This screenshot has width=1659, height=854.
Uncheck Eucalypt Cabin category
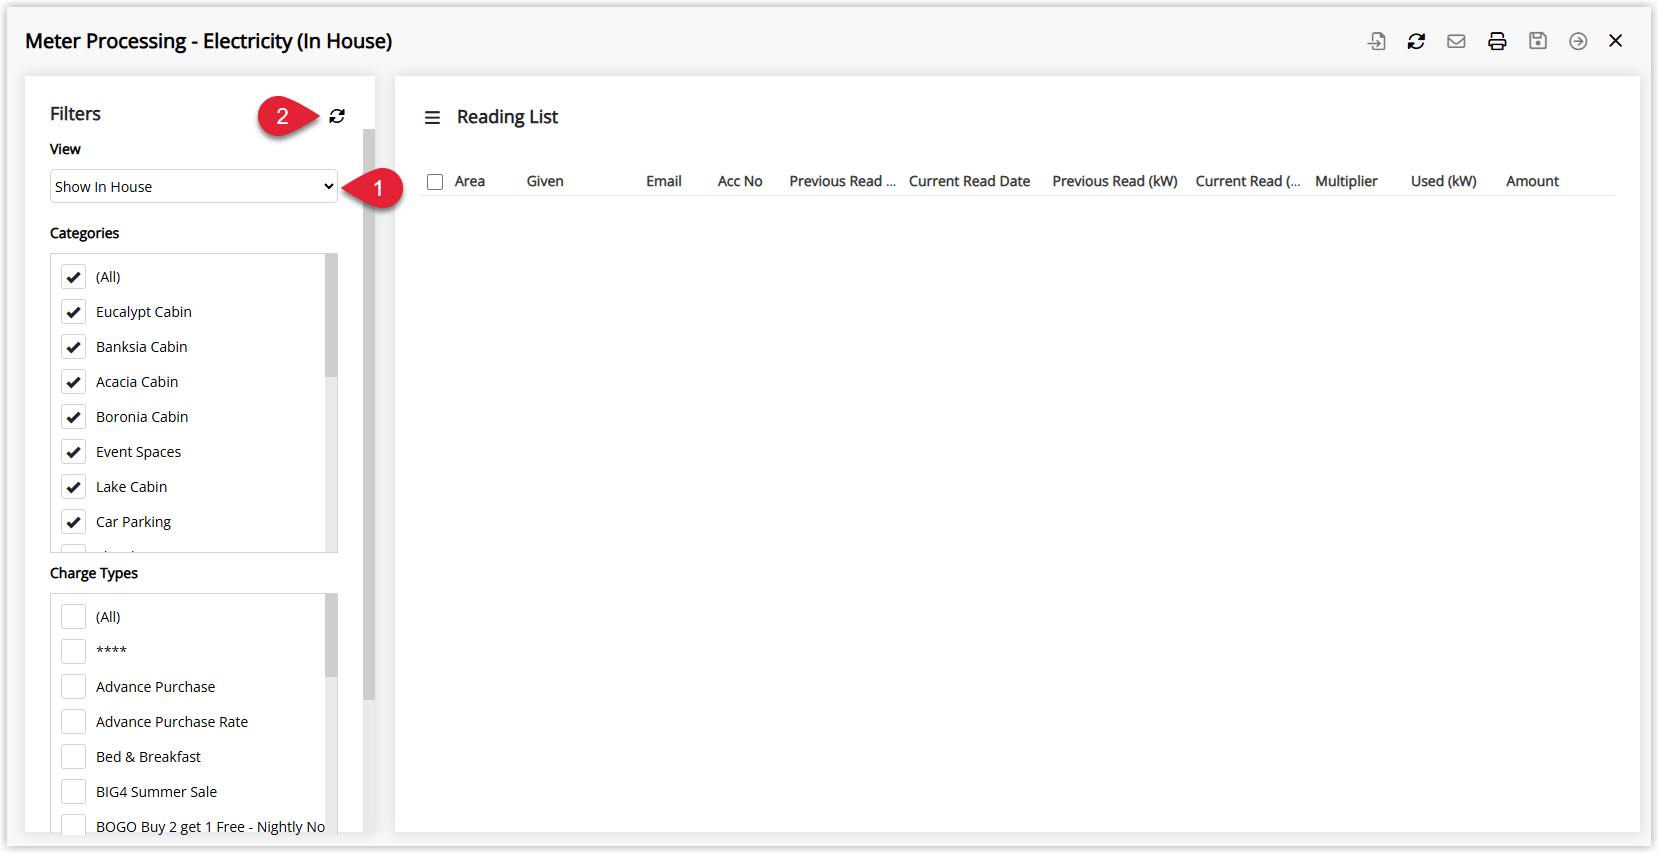(x=73, y=312)
